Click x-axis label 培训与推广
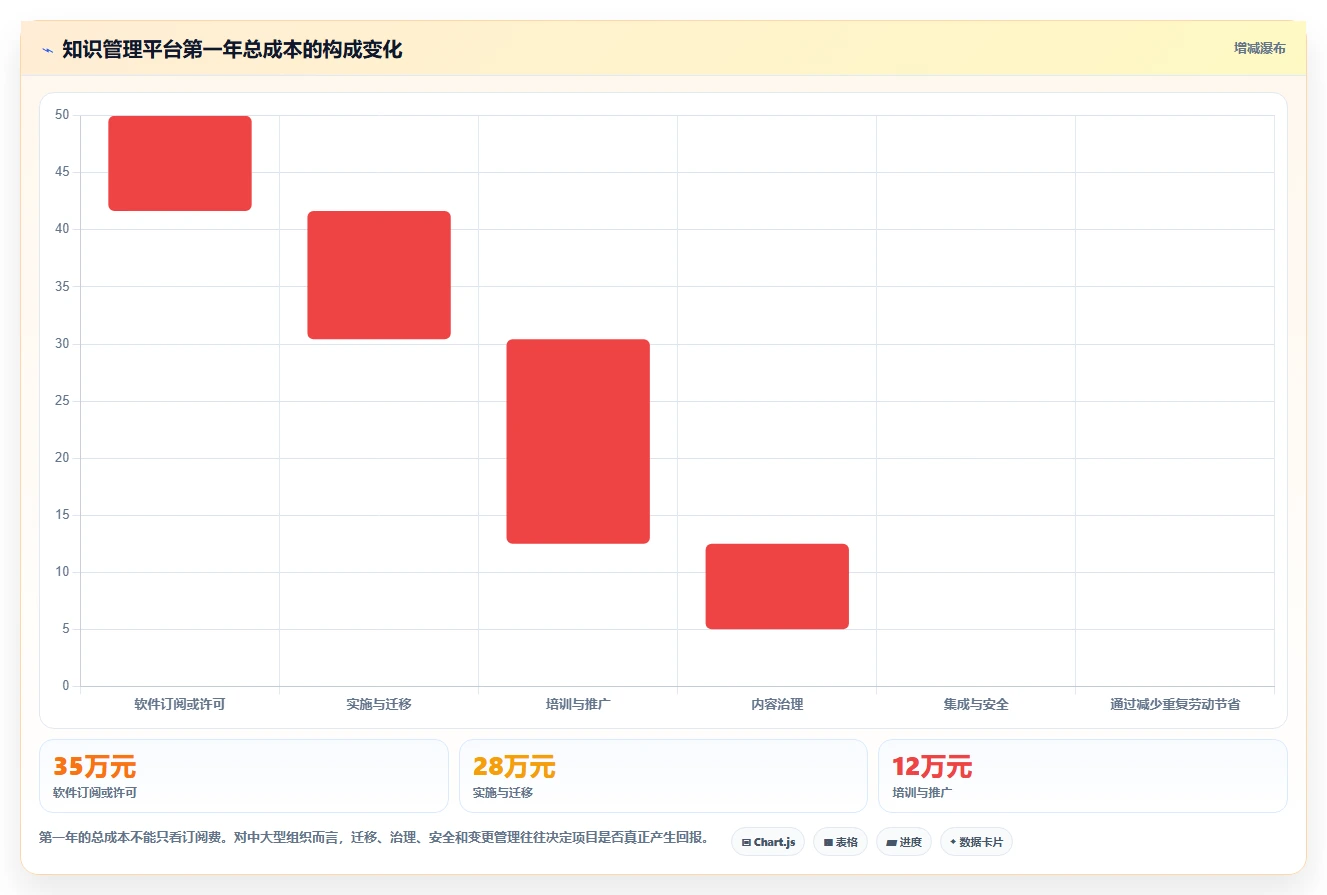The image size is (1327, 895). (578, 704)
